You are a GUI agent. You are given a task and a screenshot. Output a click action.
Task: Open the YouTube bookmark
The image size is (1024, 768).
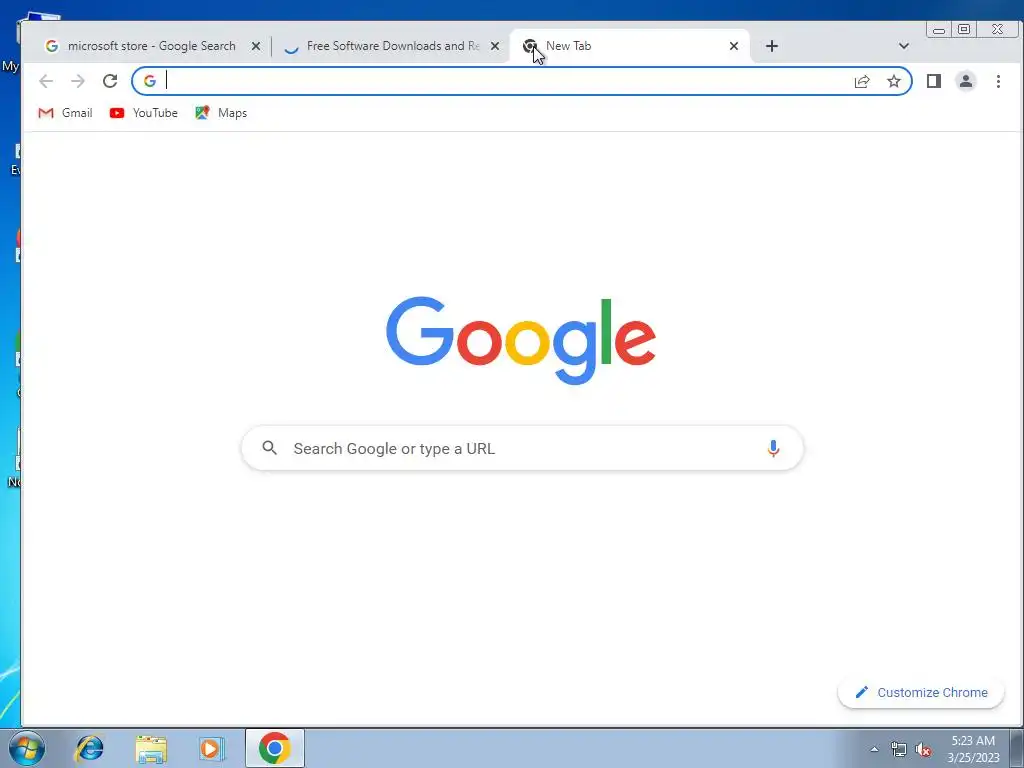[144, 113]
